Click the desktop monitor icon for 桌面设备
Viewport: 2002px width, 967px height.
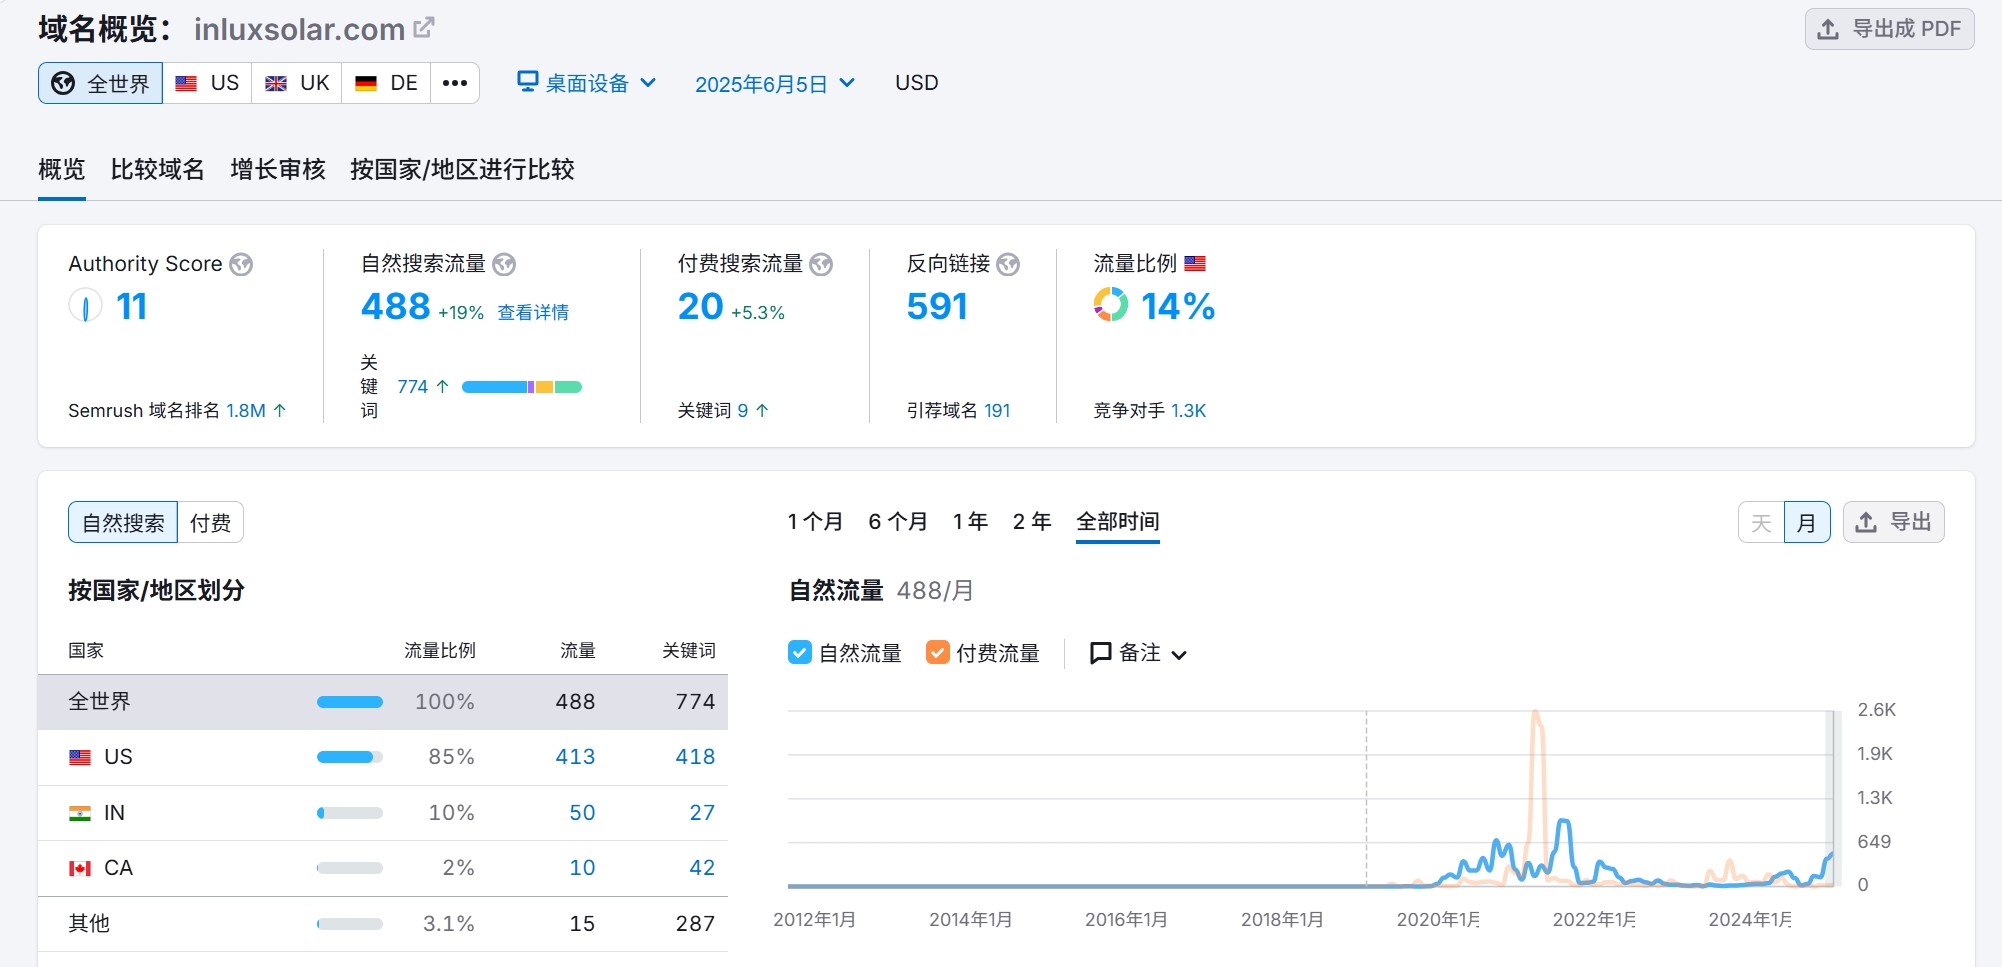pos(527,81)
